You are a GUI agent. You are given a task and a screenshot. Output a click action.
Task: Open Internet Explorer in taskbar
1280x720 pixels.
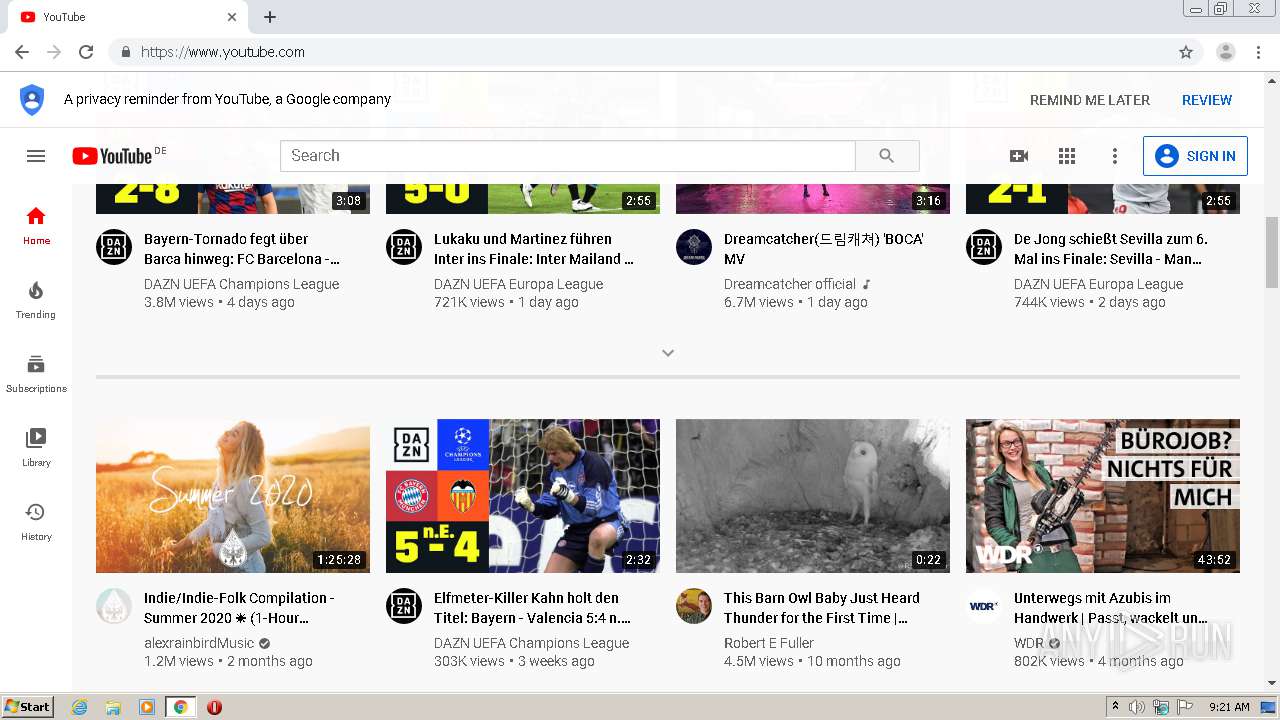[x=79, y=707]
